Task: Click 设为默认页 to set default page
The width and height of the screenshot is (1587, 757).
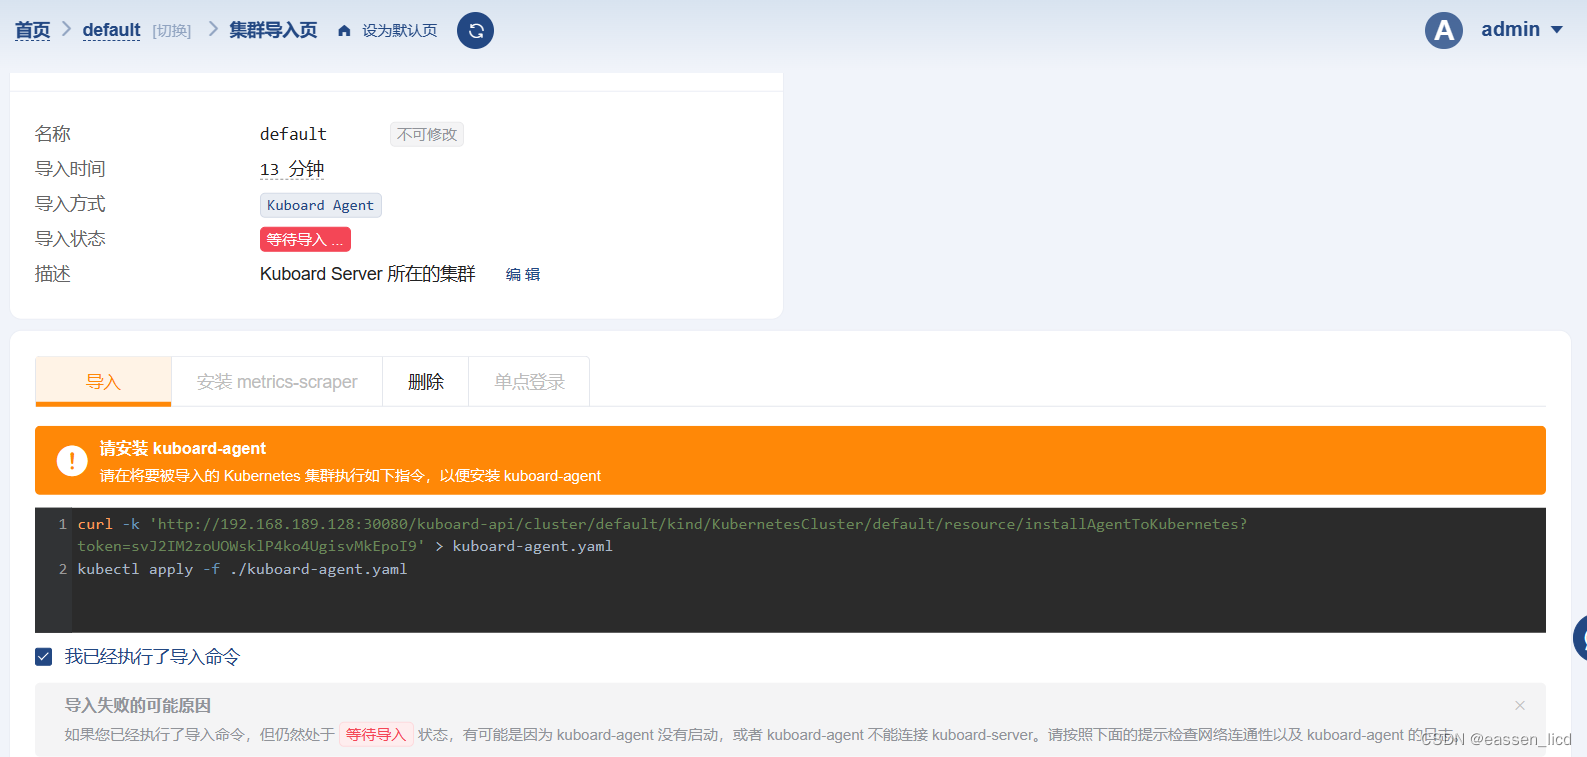Action: [x=400, y=31]
